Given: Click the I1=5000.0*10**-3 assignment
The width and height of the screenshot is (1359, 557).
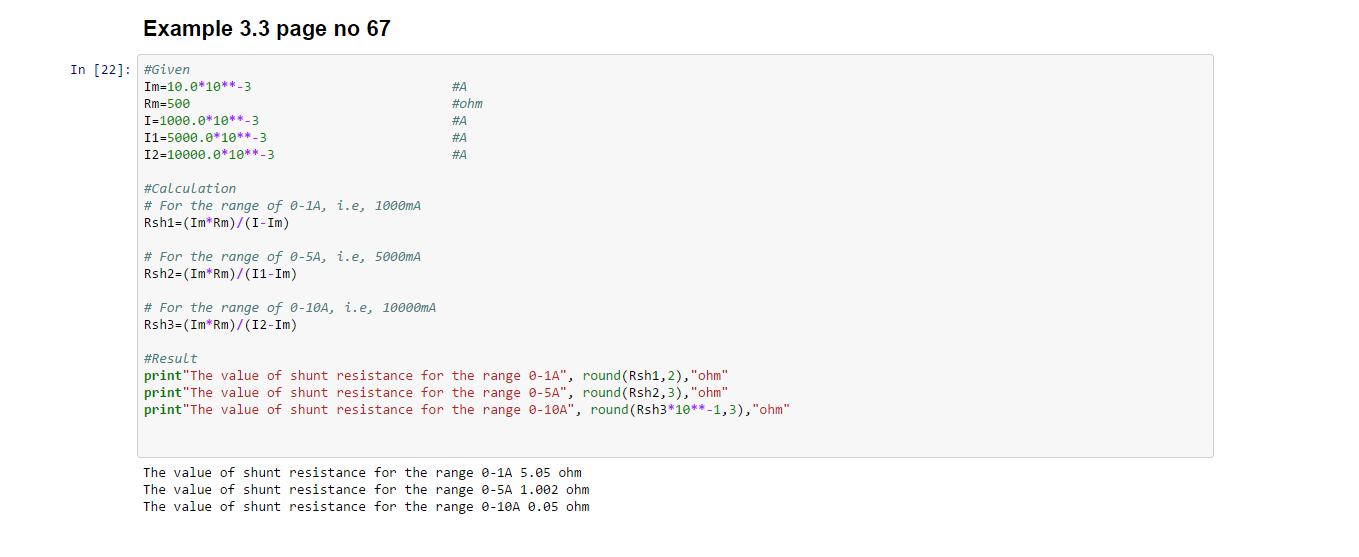Looking at the screenshot, I should point(205,138).
